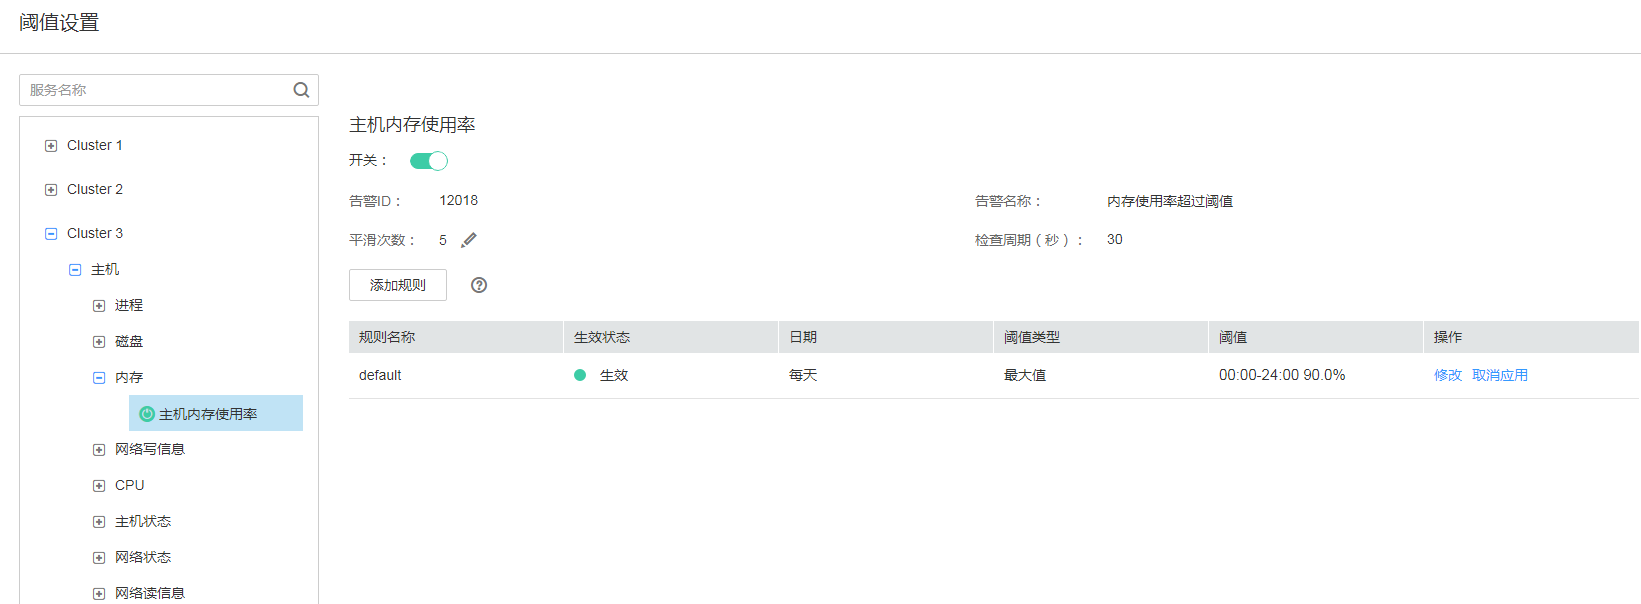Collapse the 内存 tree node
The height and width of the screenshot is (604, 1641).
[99, 378]
